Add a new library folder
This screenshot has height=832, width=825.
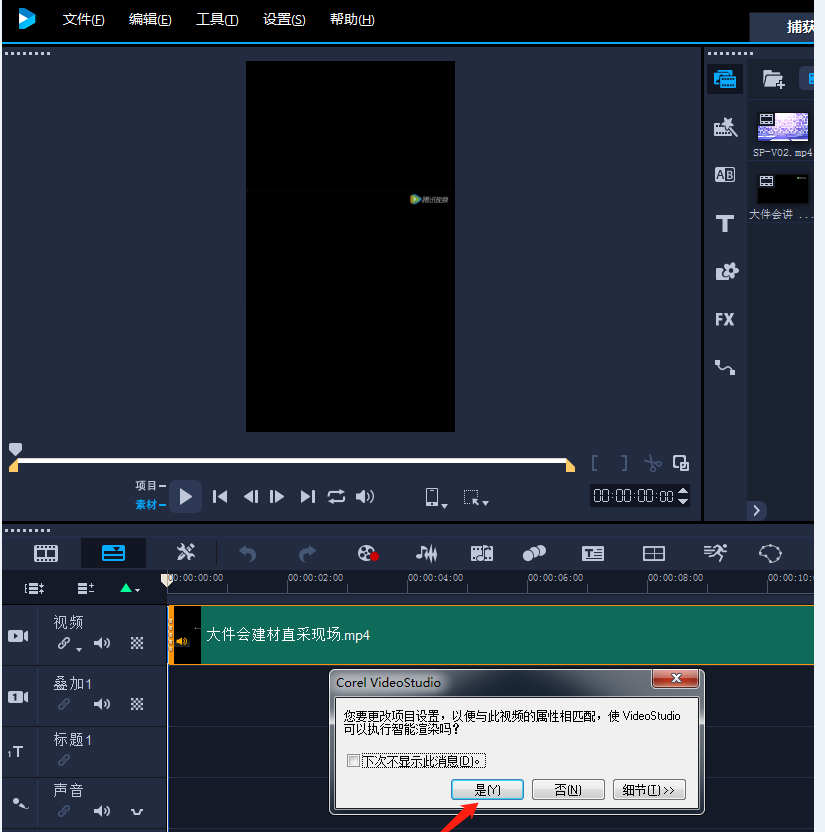pos(774,80)
